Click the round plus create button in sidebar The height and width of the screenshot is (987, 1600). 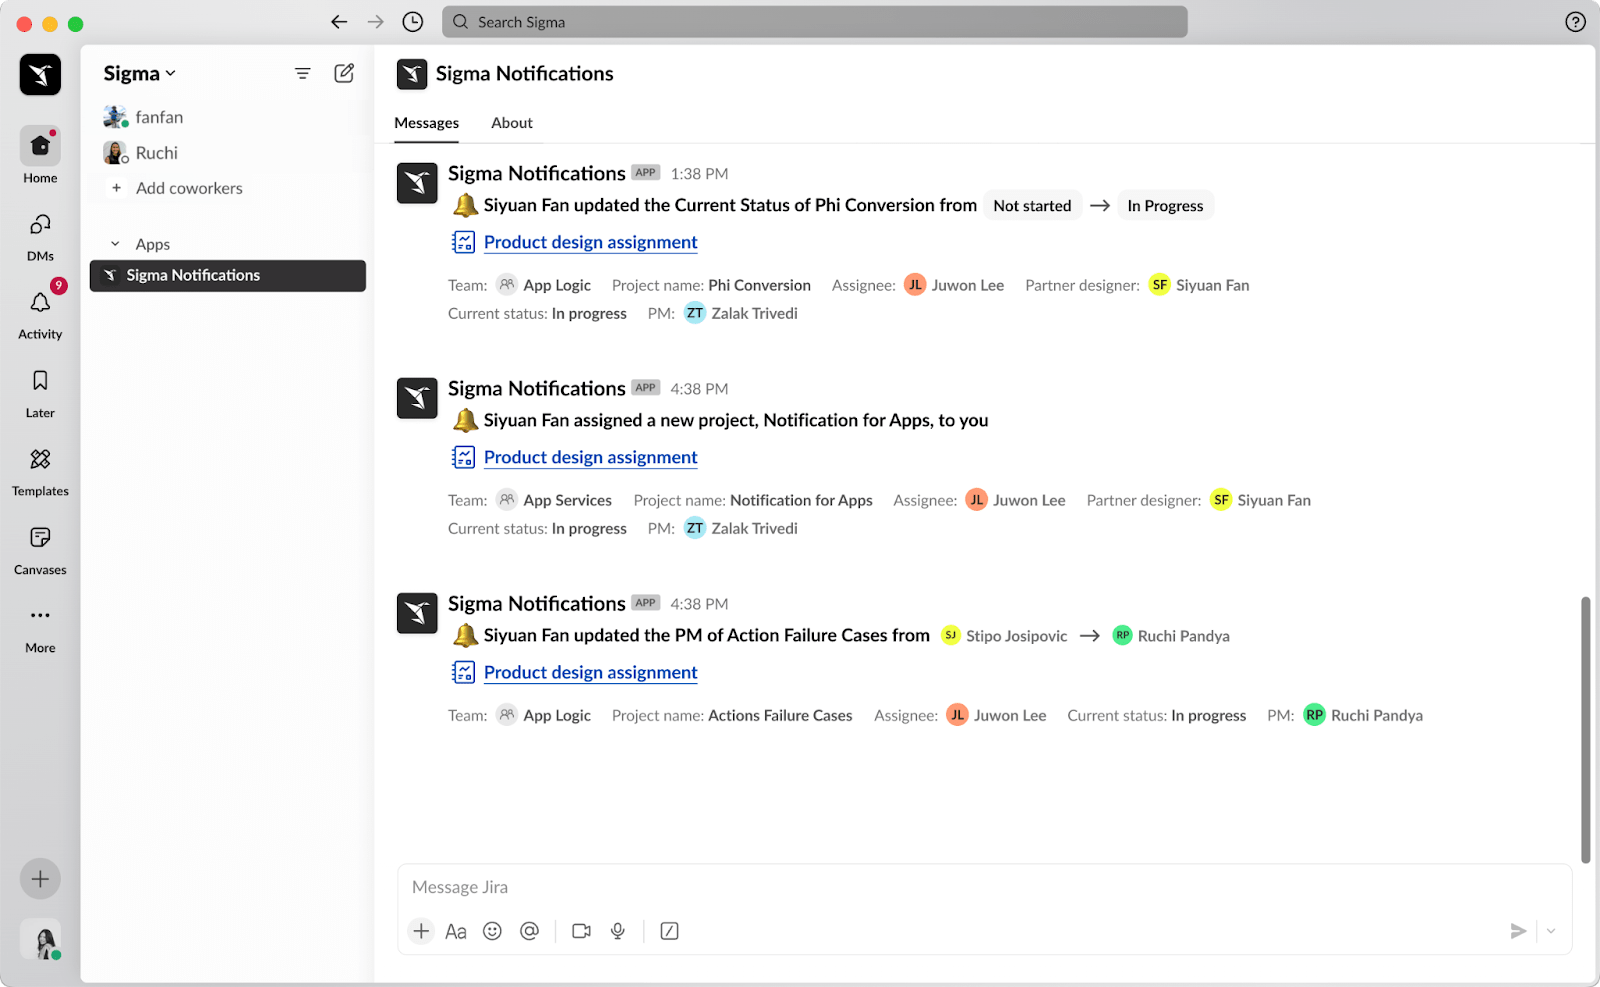pos(40,879)
